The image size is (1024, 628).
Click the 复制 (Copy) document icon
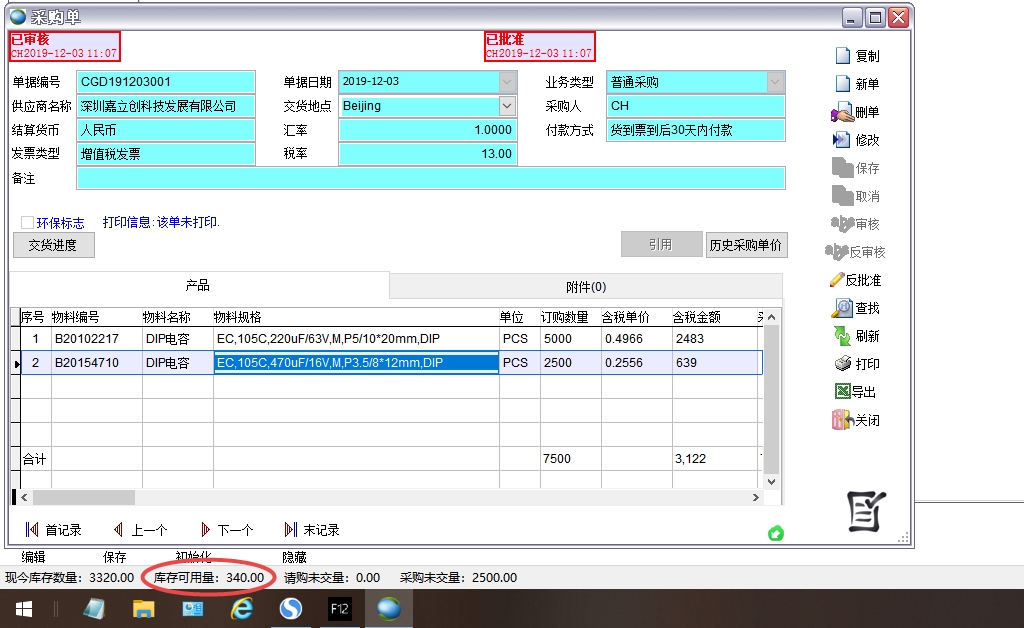point(843,56)
